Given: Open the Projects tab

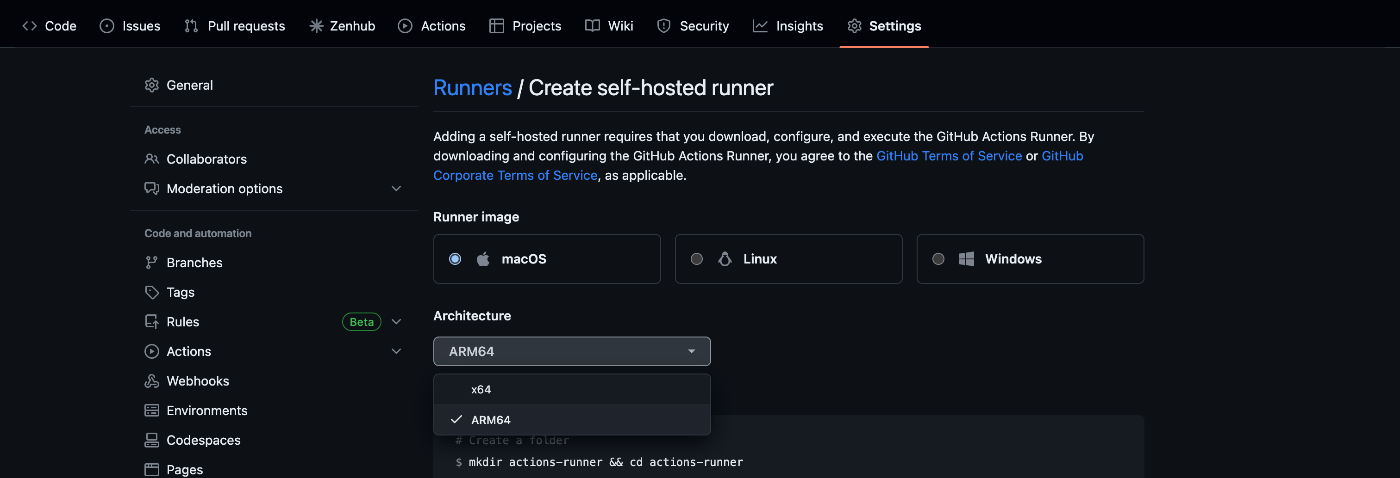Looking at the screenshot, I should (525, 26).
